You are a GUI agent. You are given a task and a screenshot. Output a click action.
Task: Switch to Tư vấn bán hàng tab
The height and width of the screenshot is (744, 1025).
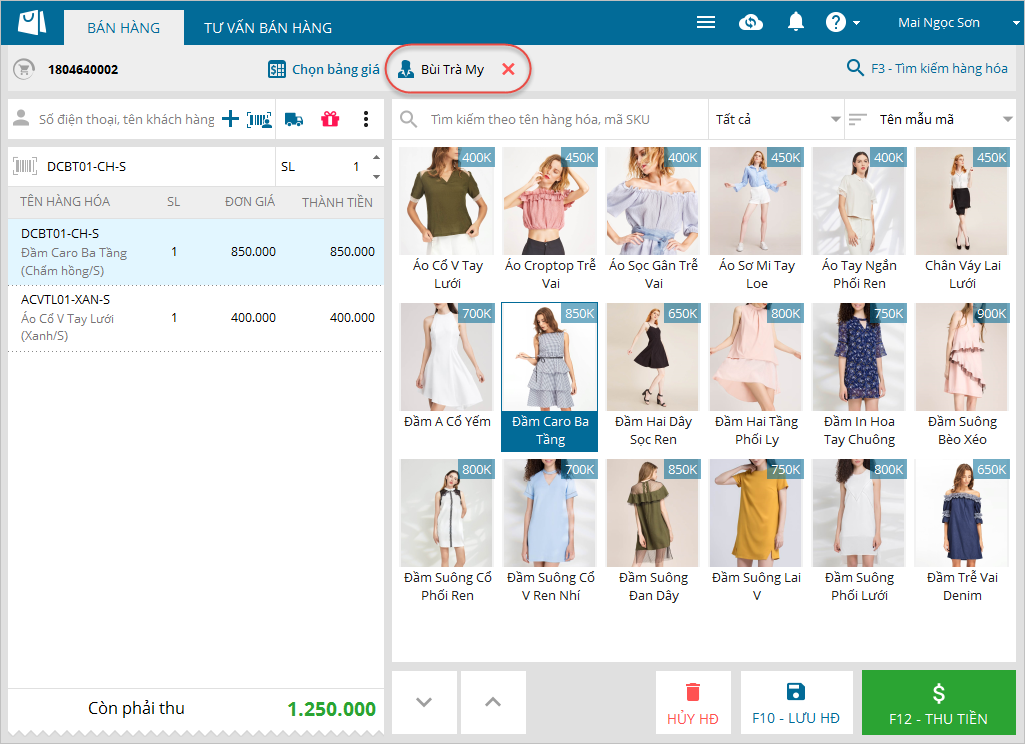268,28
